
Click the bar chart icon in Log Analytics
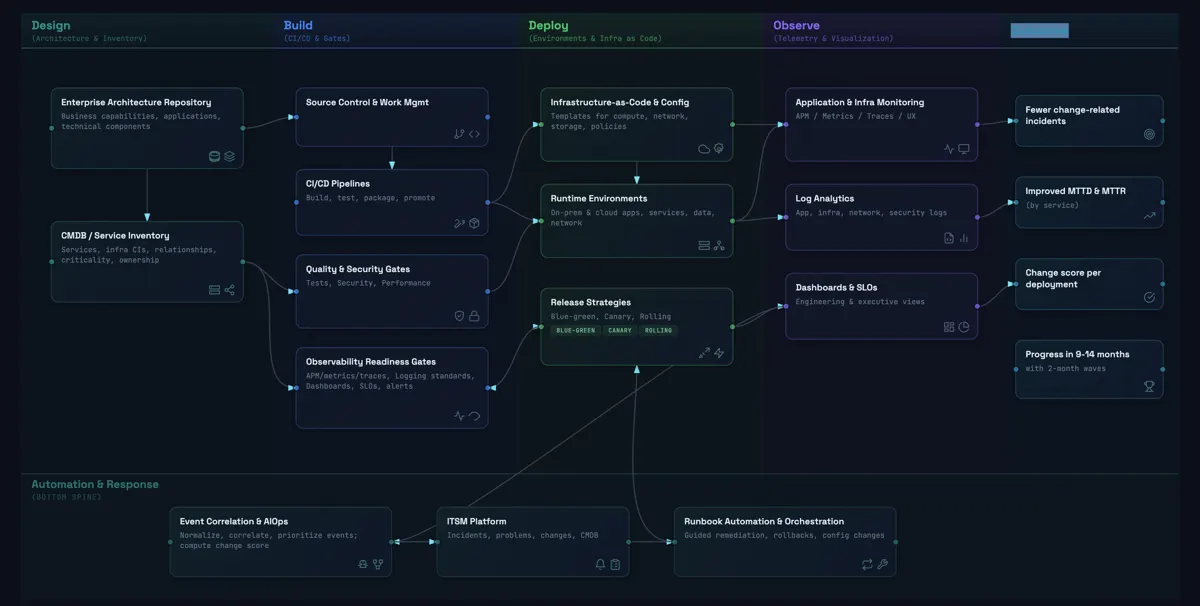(x=964, y=238)
